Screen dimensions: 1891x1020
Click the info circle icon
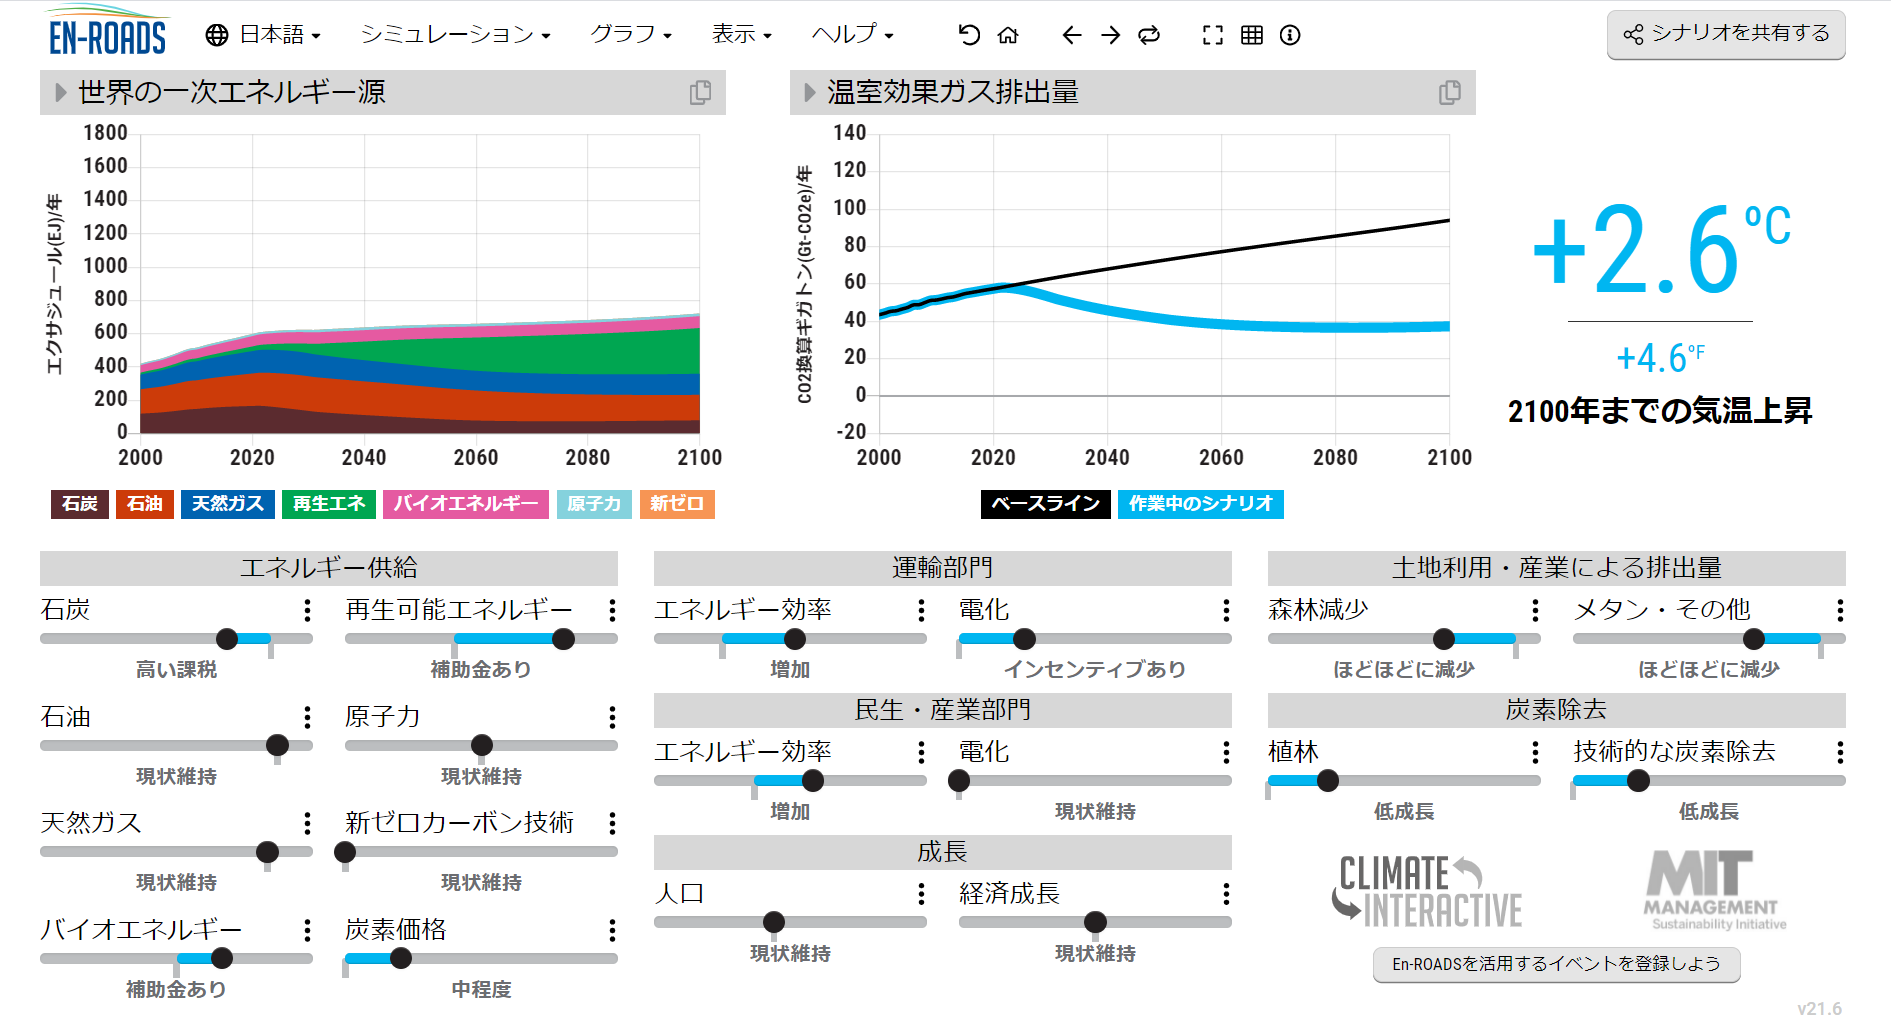[1290, 35]
